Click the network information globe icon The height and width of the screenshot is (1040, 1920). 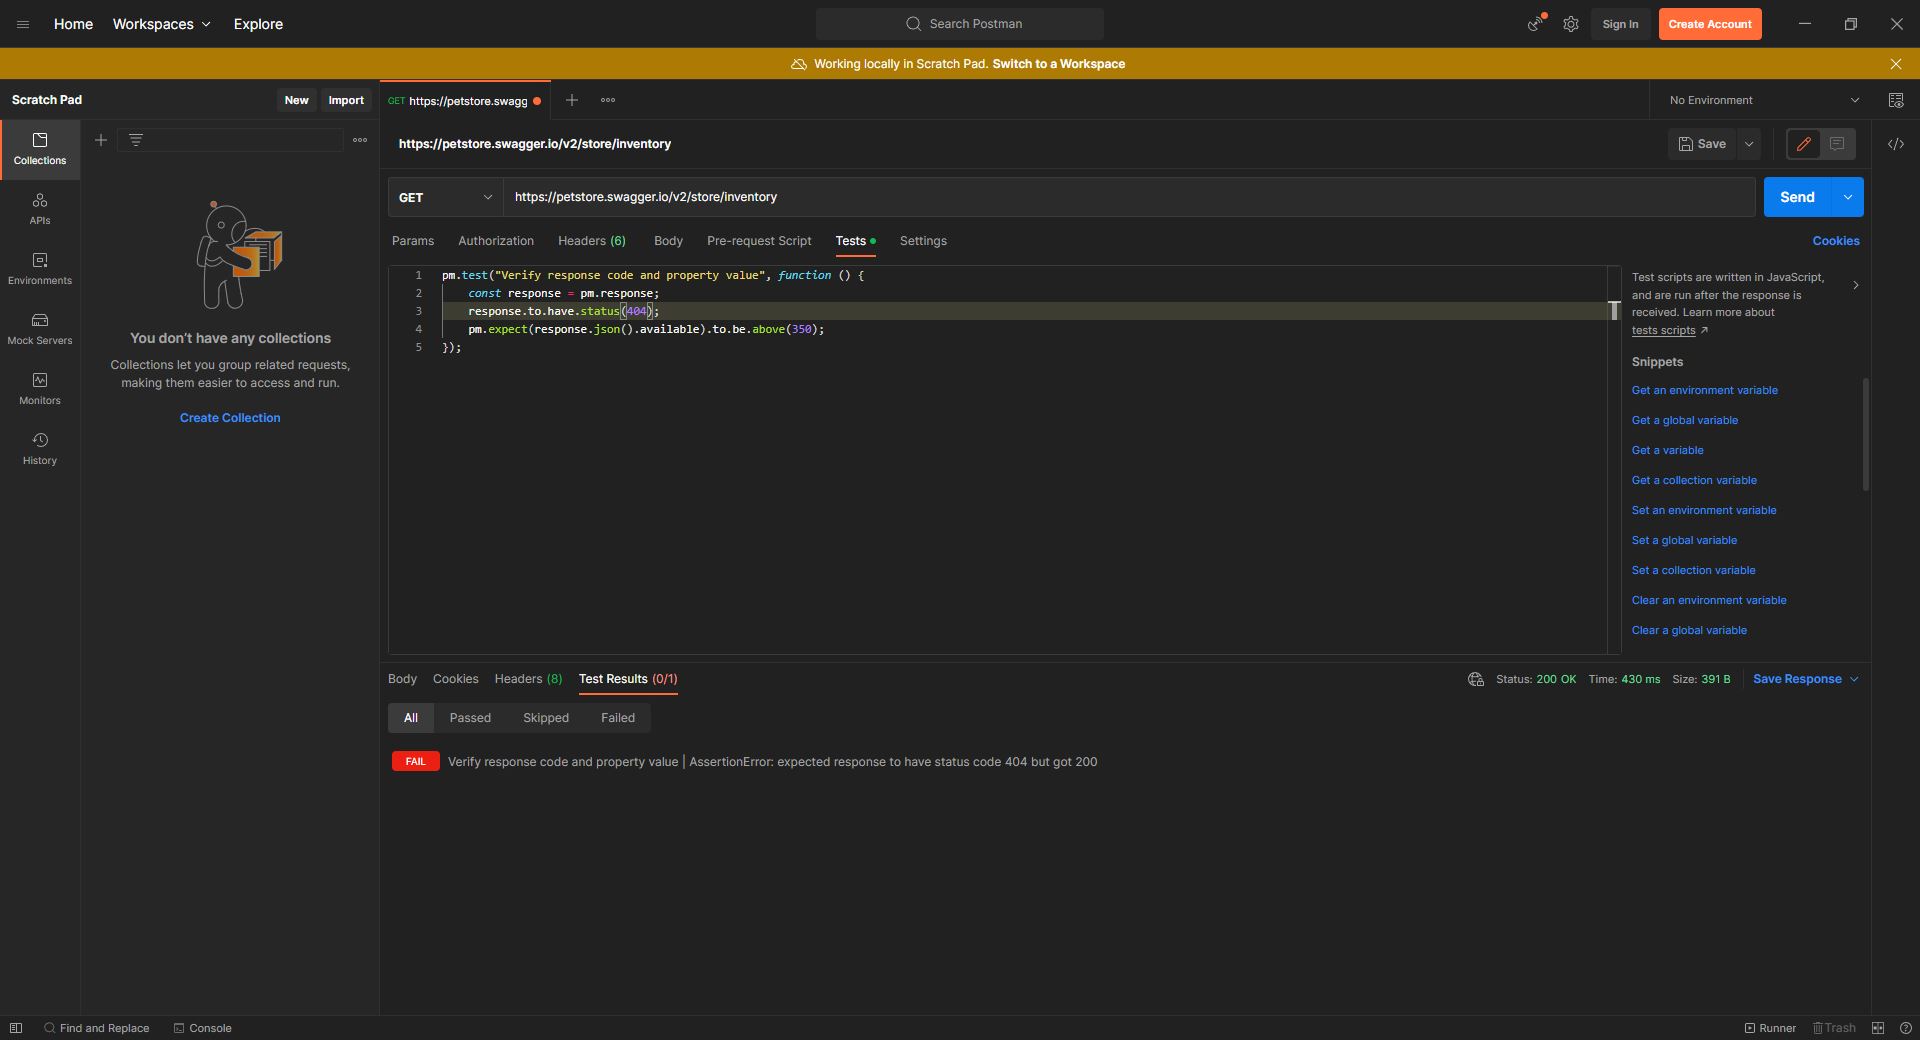tap(1476, 679)
